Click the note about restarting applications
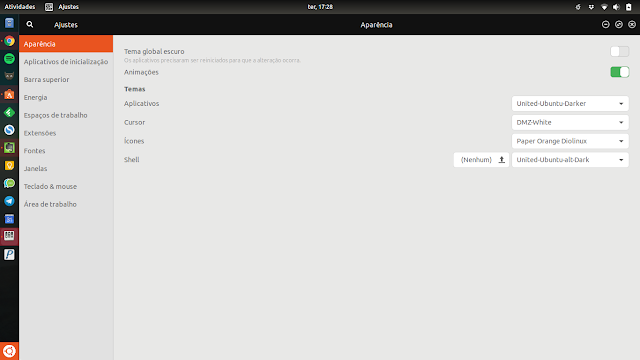 tap(212, 60)
